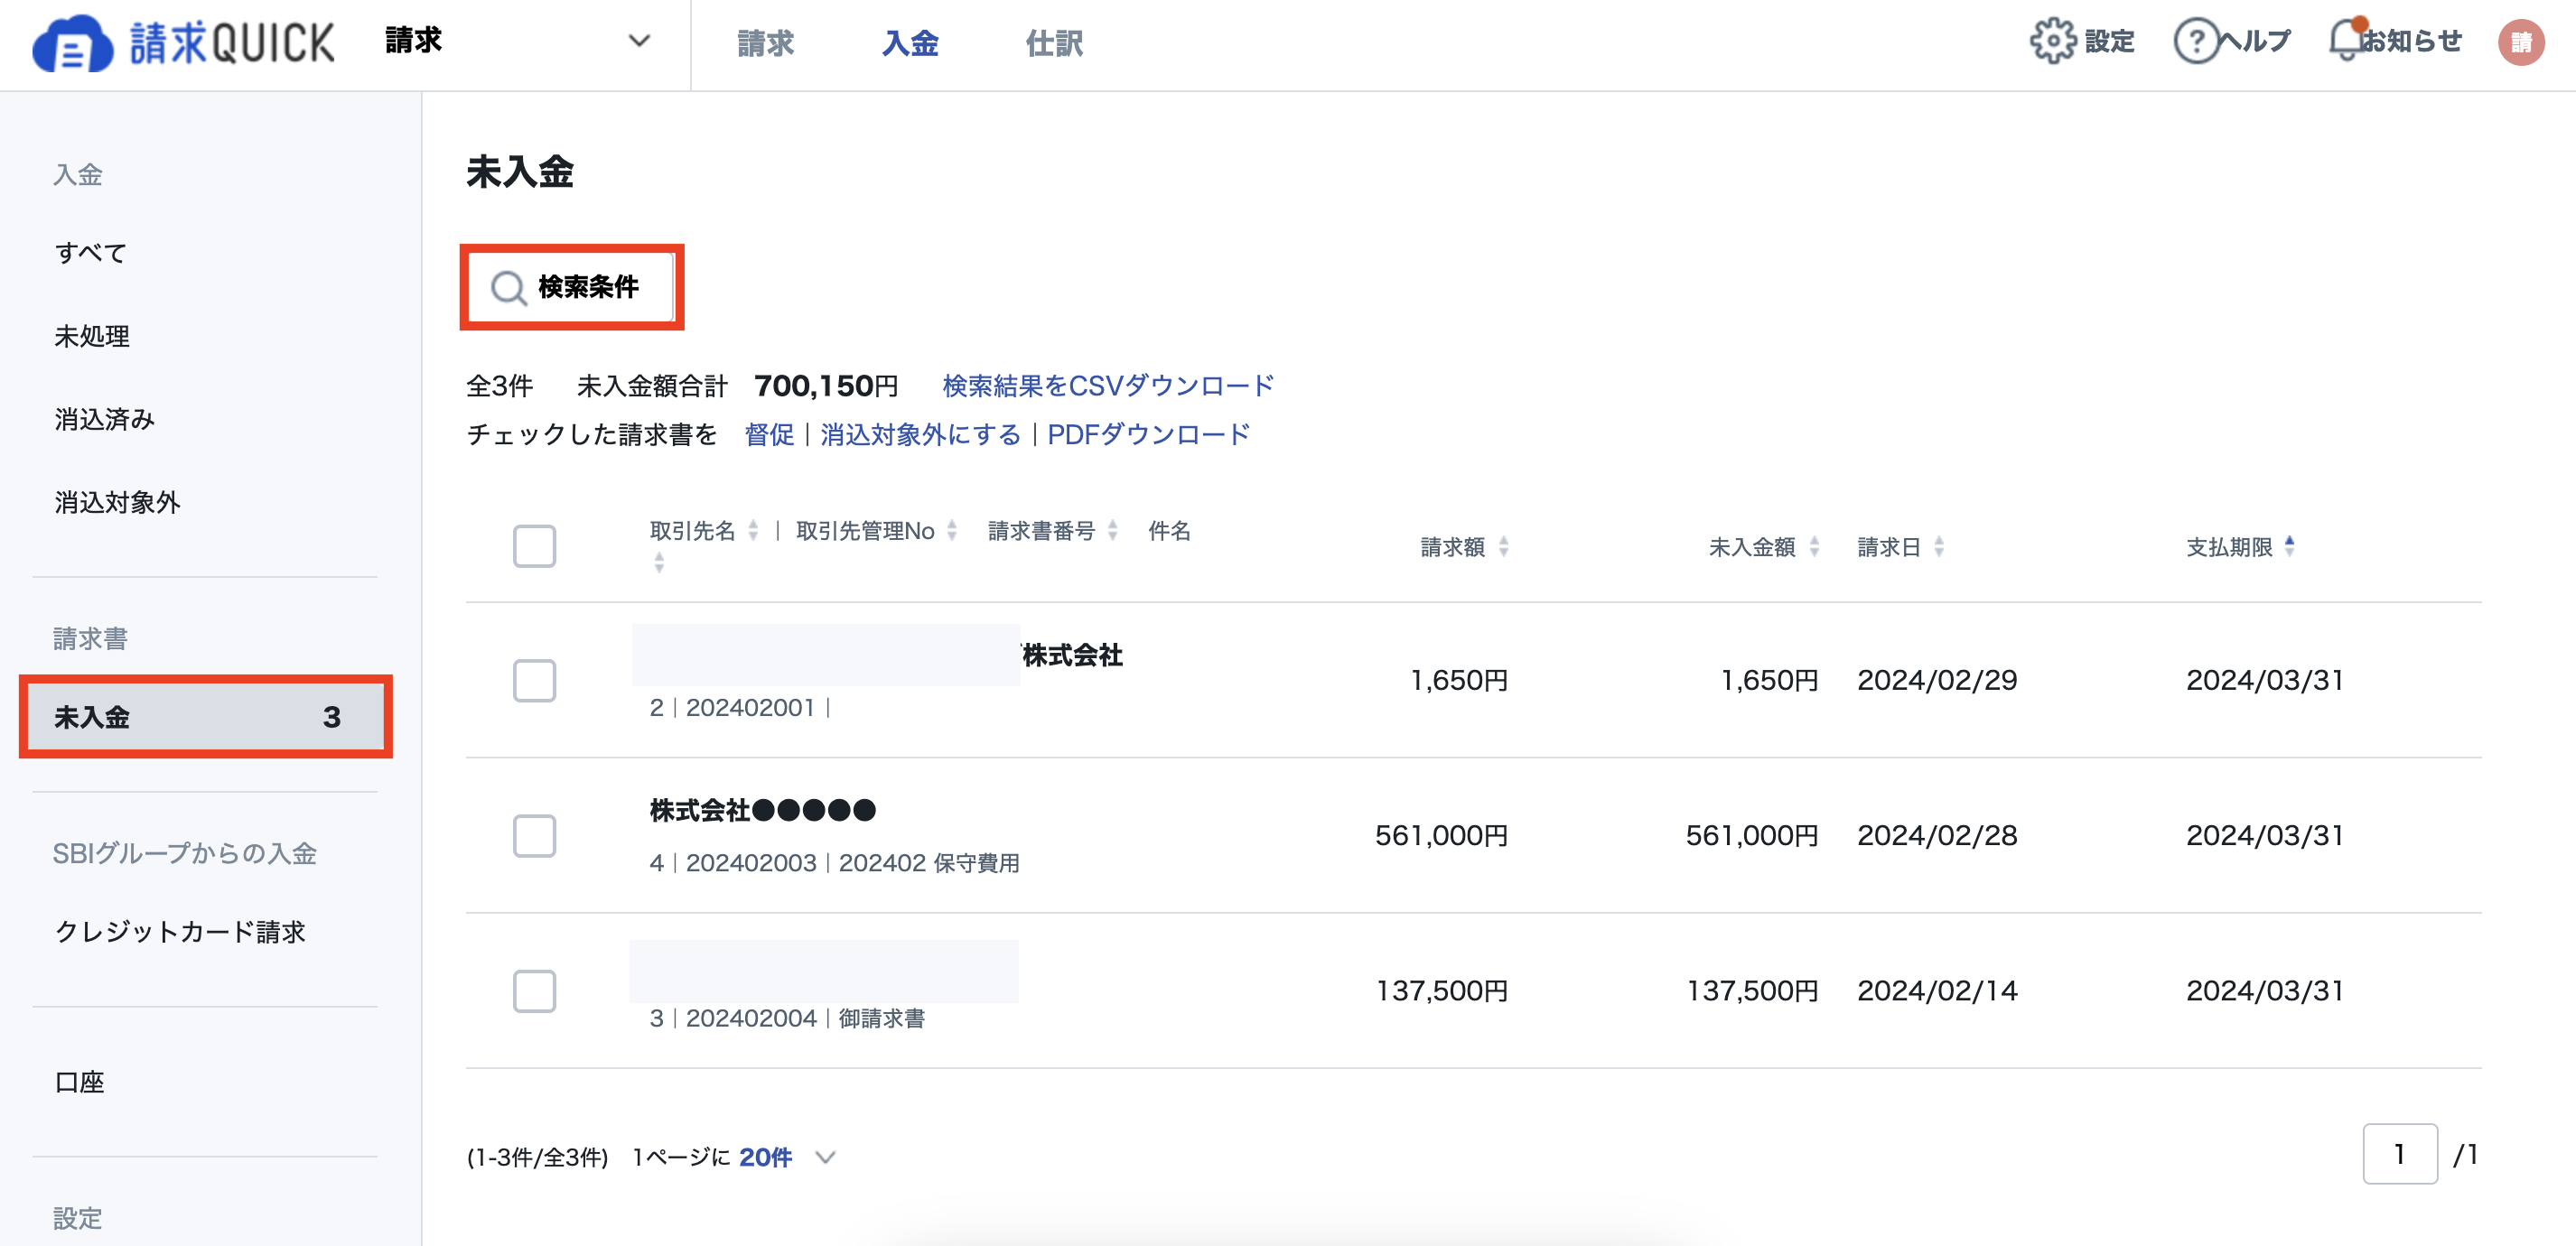
Task: Check the 株式会社●●●●● invoice row
Action: (535, 838)
